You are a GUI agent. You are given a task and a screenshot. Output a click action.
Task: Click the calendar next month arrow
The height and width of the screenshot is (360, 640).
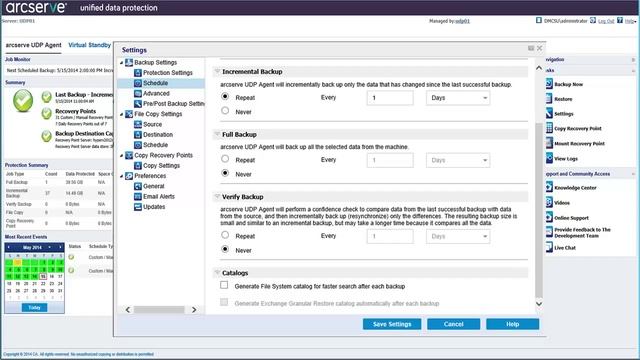[x=60, y=247]
